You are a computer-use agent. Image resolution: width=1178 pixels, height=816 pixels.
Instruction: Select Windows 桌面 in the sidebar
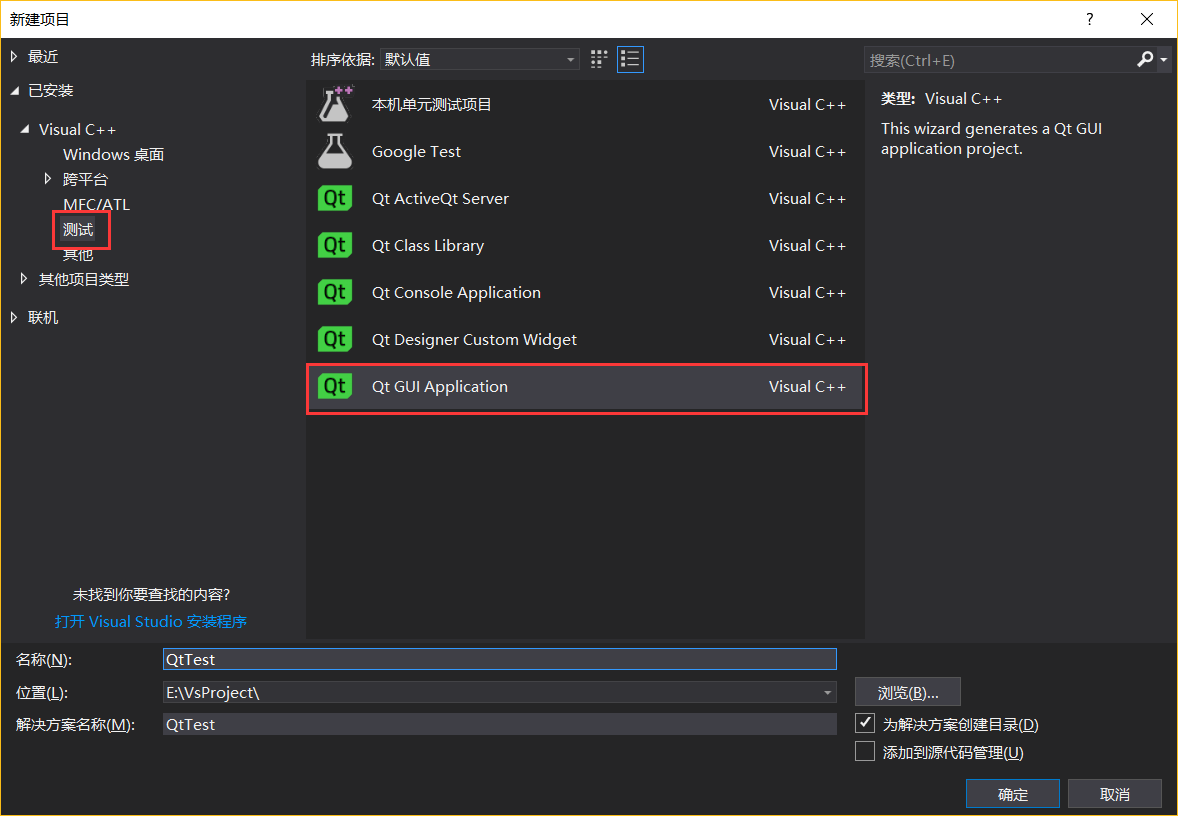(x=113, y=154)
